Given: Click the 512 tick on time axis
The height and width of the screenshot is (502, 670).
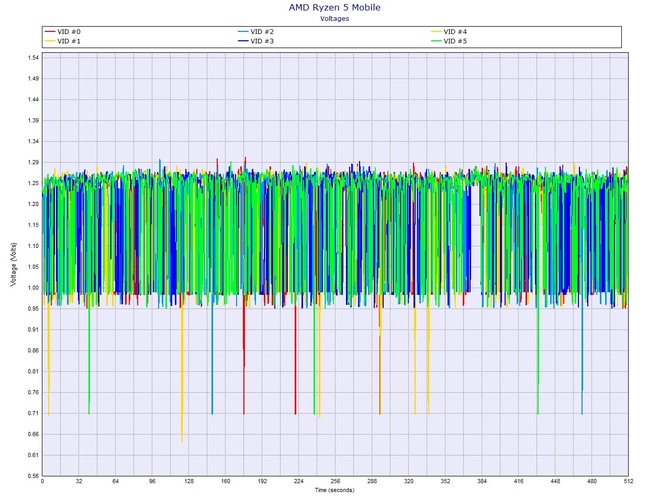Looking at the screenshot, I should [x=628, y=481].
